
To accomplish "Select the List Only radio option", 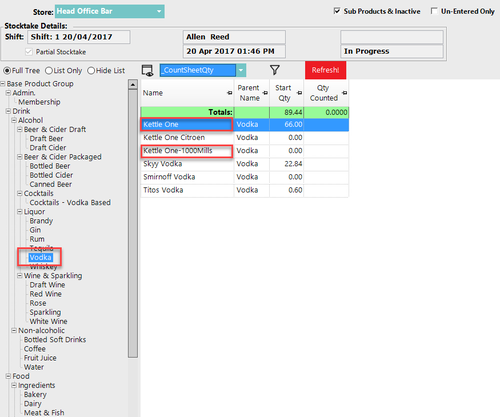I will (49, 71).
